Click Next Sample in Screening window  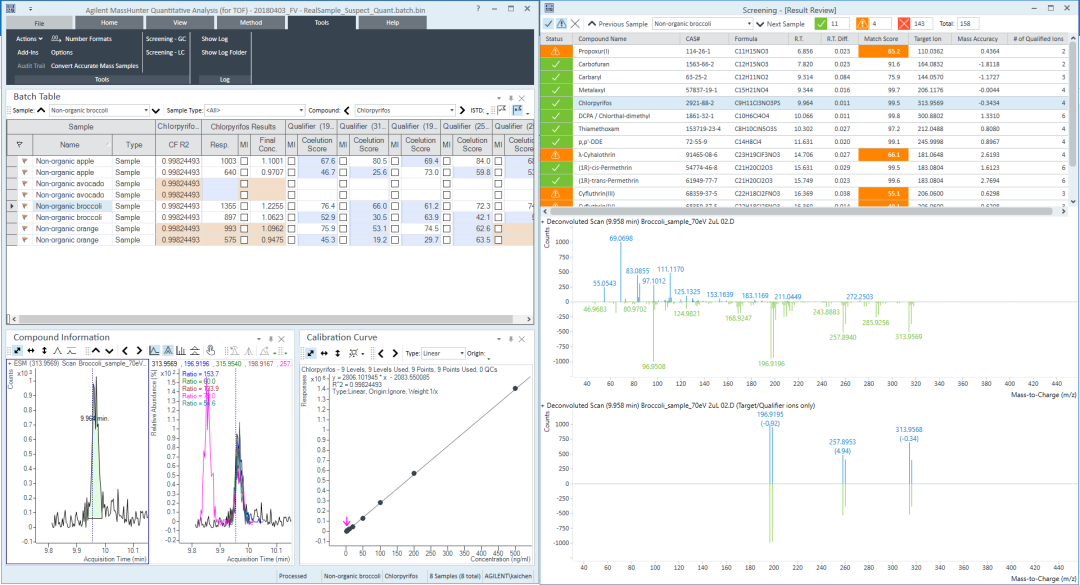pyautogui.click(x=780, y=23)
